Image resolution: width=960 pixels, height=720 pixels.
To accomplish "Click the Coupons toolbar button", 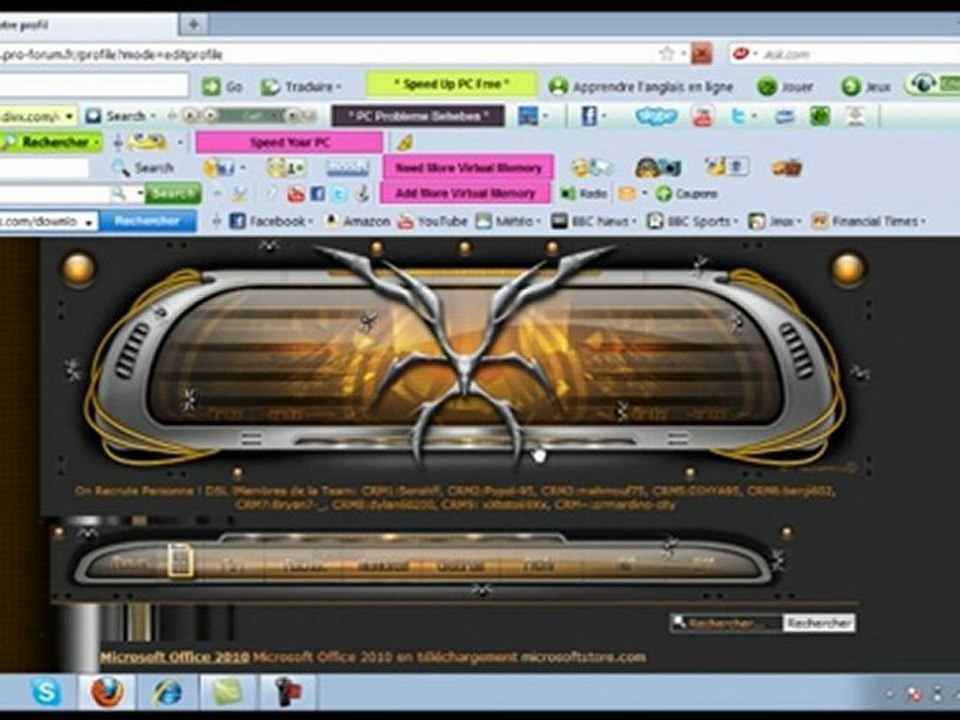I will coord(686,194).
